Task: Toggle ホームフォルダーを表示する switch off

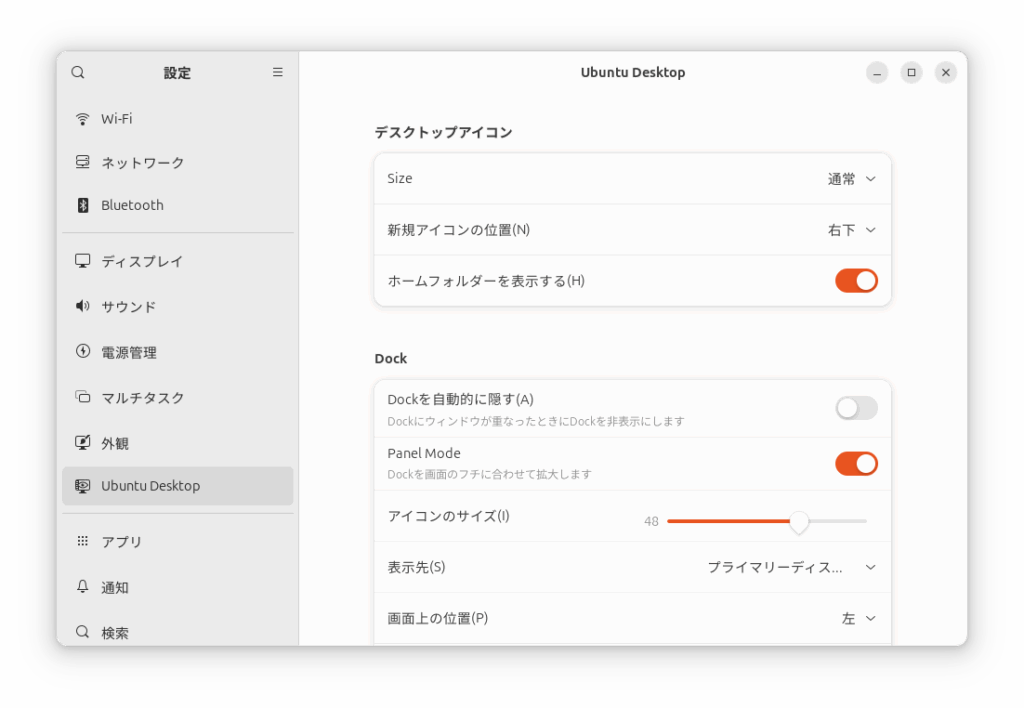Action: pos(856,281)
